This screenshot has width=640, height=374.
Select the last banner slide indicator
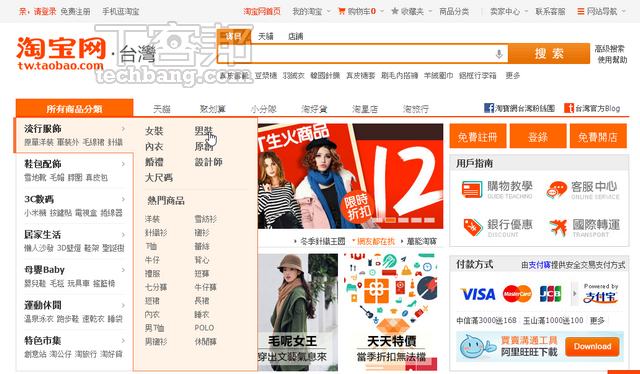[429, 220]
